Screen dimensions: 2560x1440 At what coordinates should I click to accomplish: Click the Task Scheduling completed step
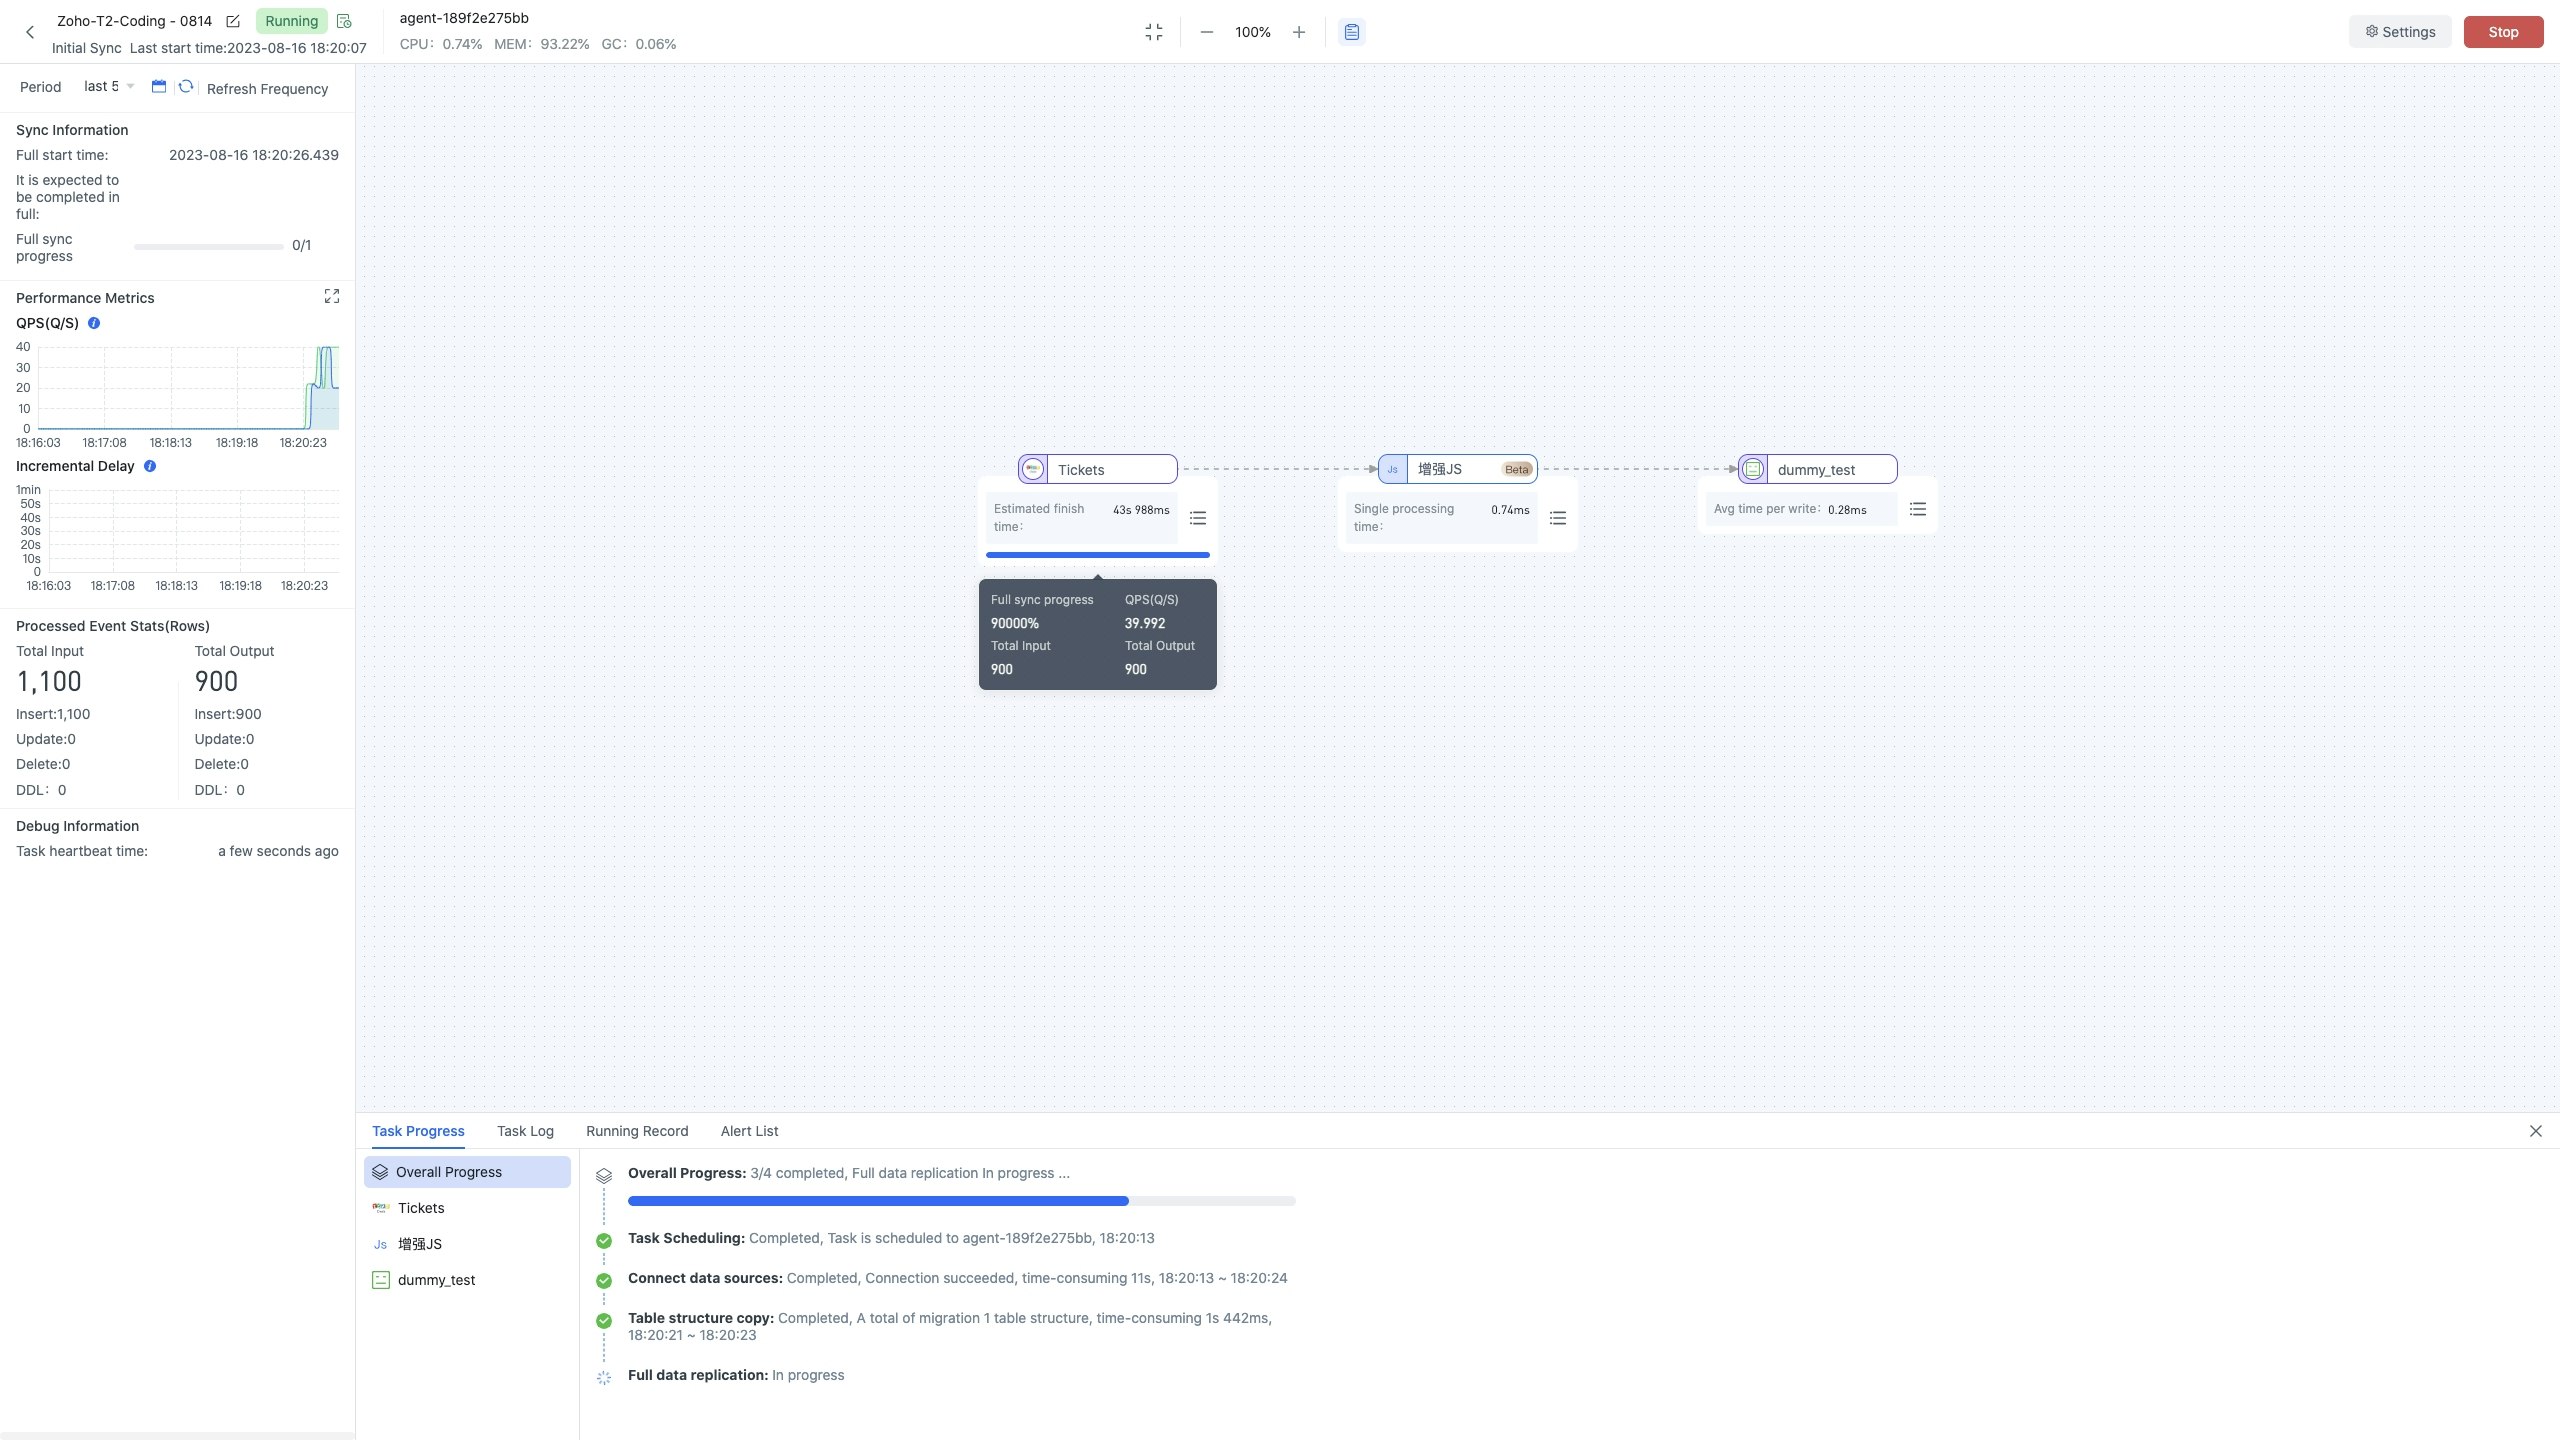[x=891, y=1238]
